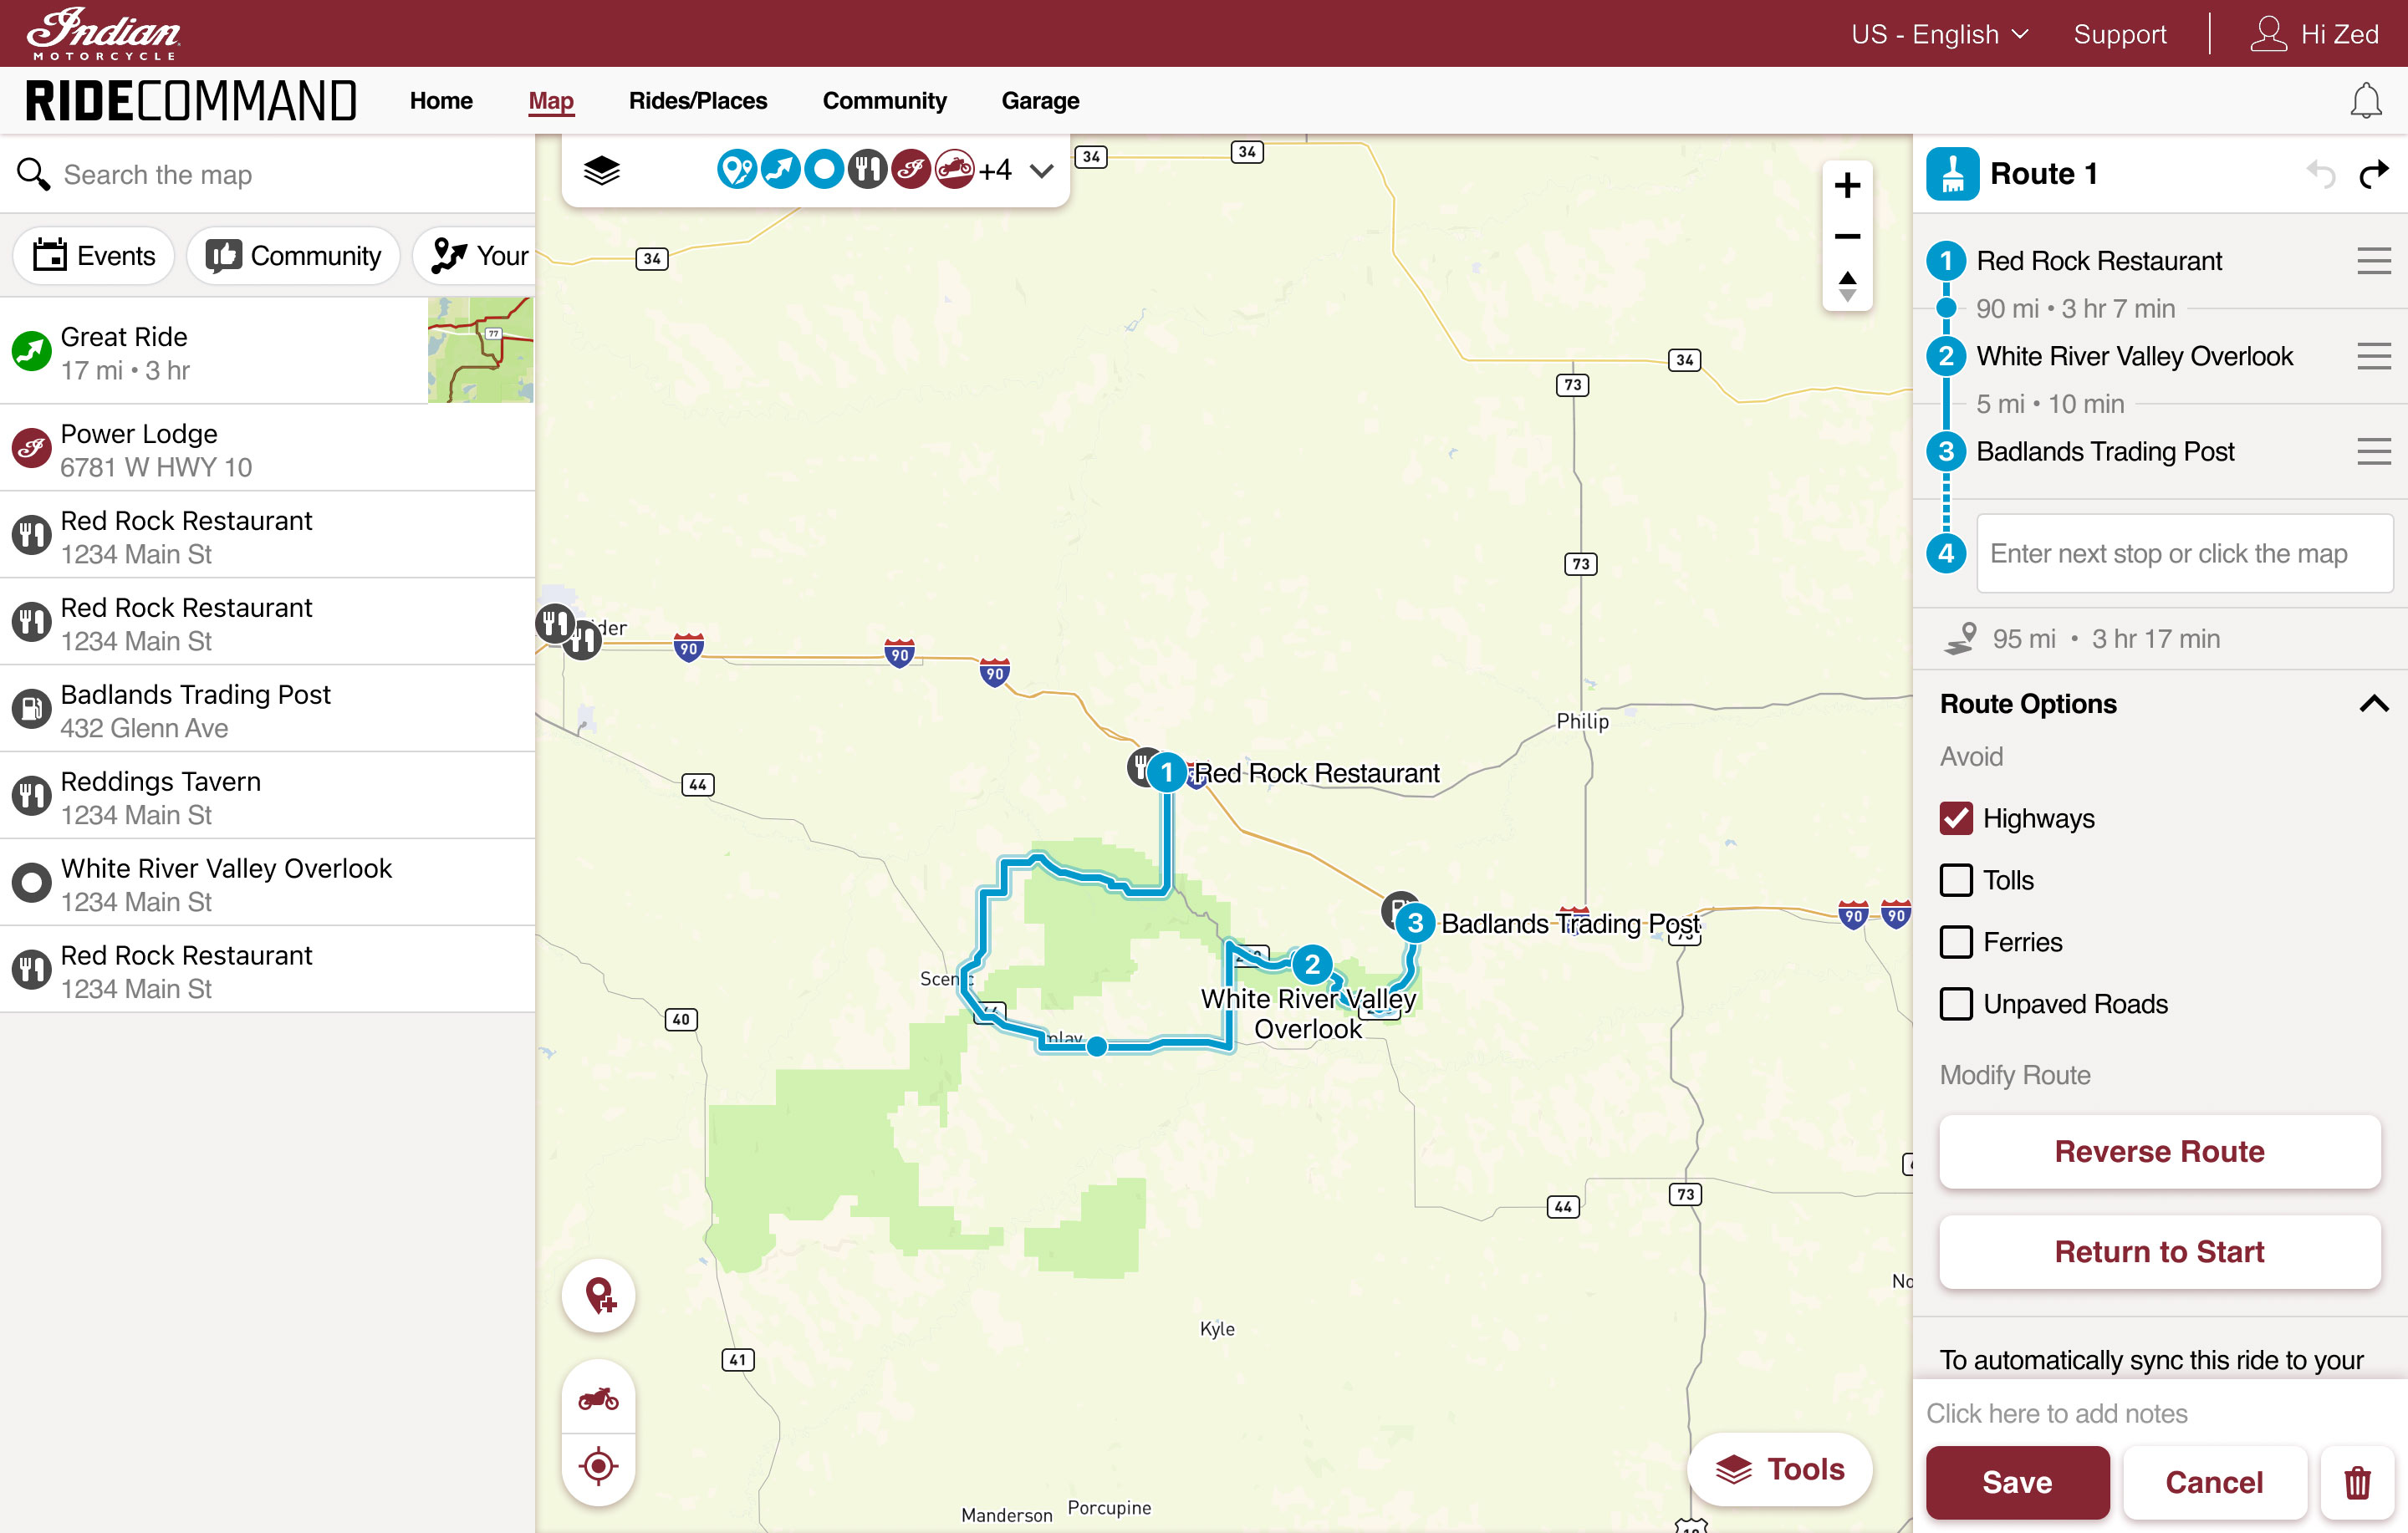
Task: Collapse the Route Options section
Action: pos(2374,704)
